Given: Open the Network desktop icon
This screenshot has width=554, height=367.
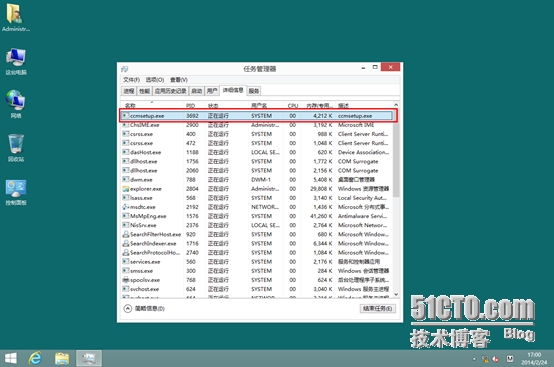Looking at the screenshot, I should (x=16, y=104).
